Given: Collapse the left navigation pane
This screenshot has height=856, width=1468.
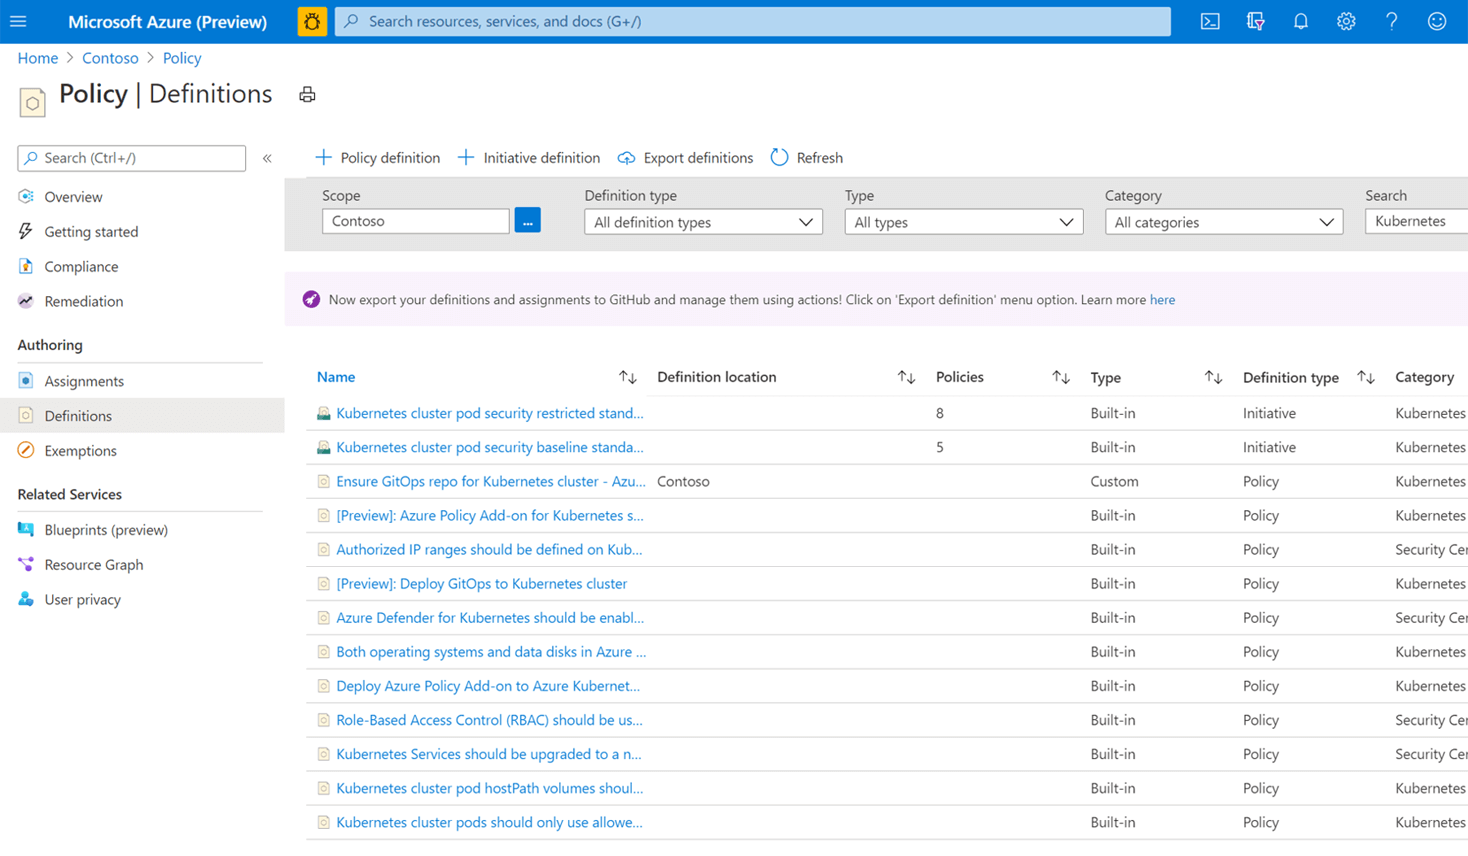Looking at the screenshot, I should point(267,158).
